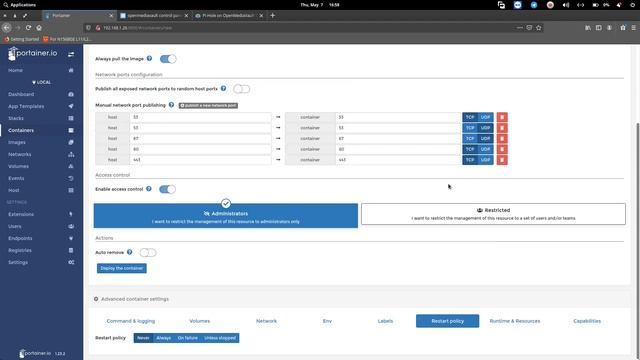Click help icon beside Enable access control
This screenshot has height=360, width=640.
pyautogui.click(x=149, y=189)
